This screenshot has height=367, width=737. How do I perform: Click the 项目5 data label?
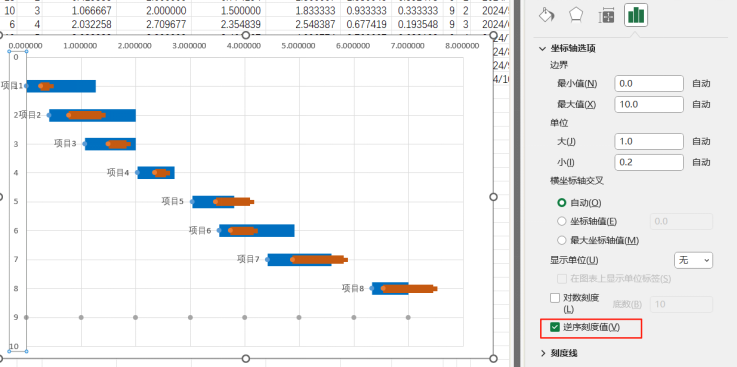(x=172, y=201)
